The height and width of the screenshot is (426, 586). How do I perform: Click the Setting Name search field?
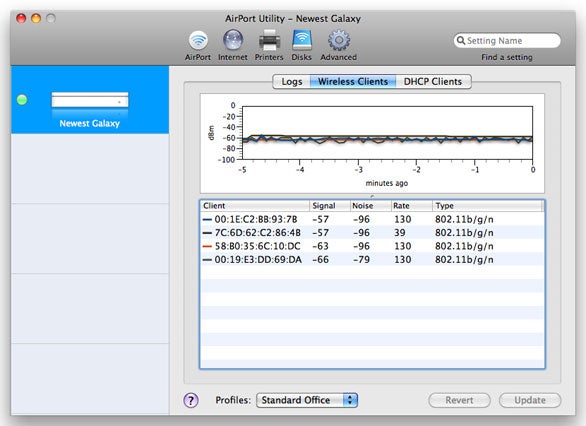[x=507, y=40]
